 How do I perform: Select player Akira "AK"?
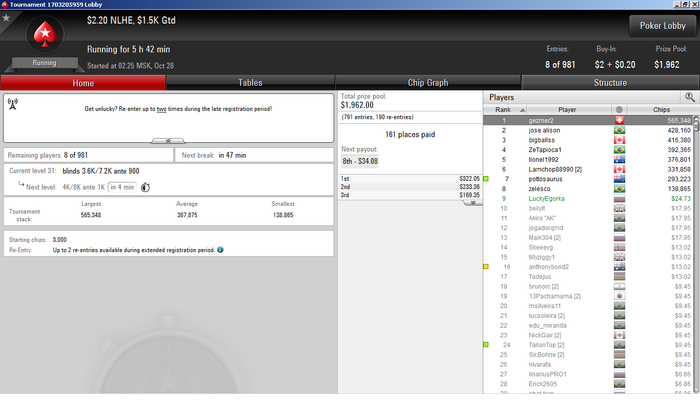(542, 218)
